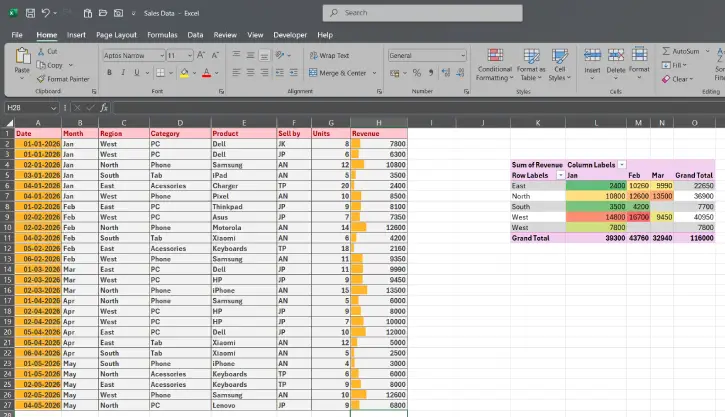This screenshot has width=725, height=417.
Task: Open the File tab
Action: click(x=17, y=35)
